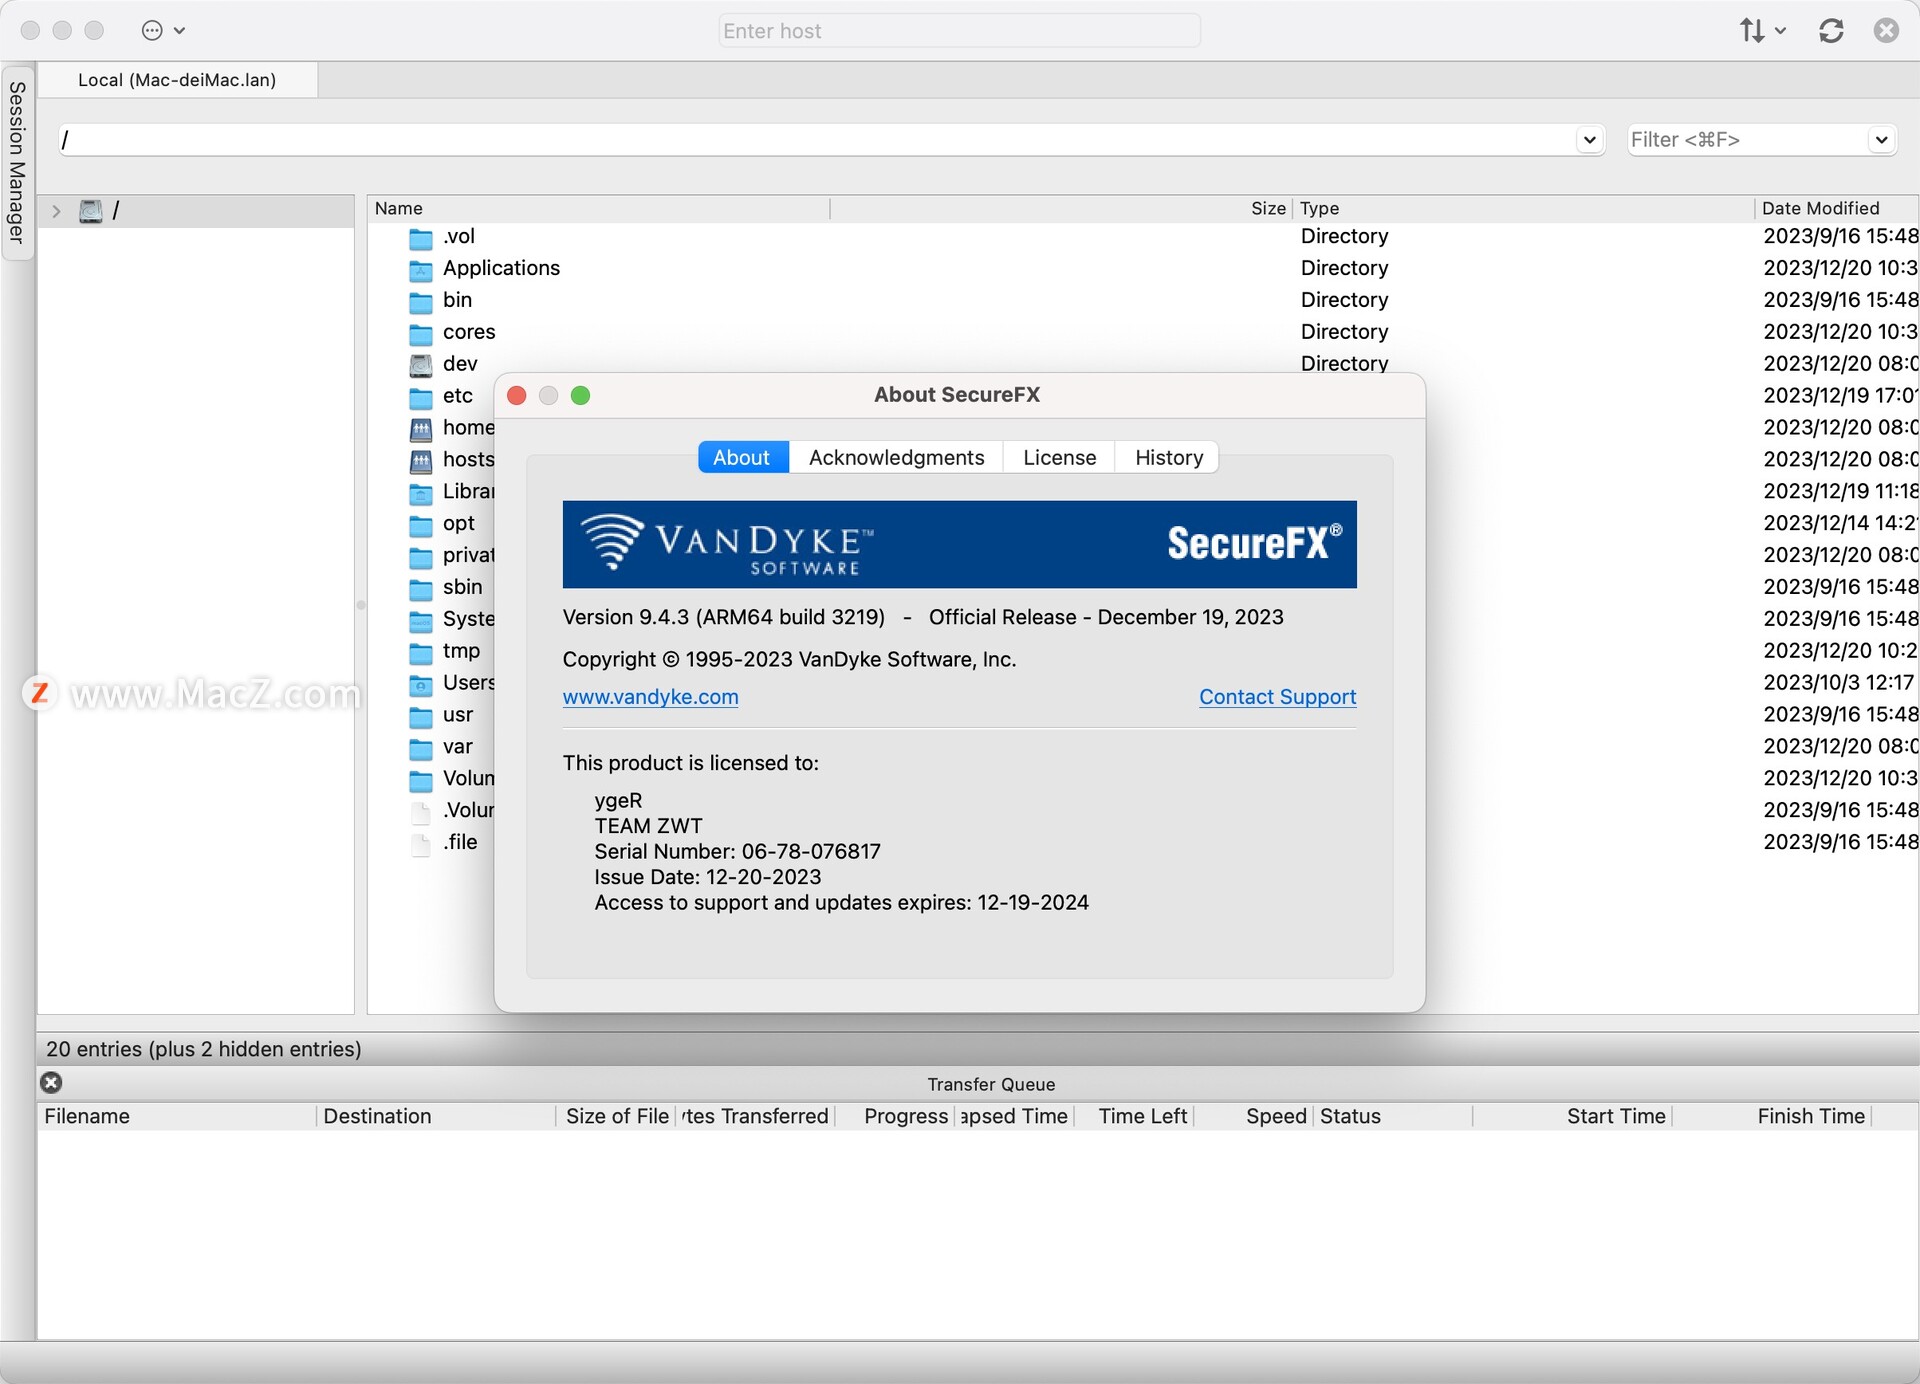Select the Users folder icon
Viewport: 1920px width, 1384px height.
(x=421, y=685)
